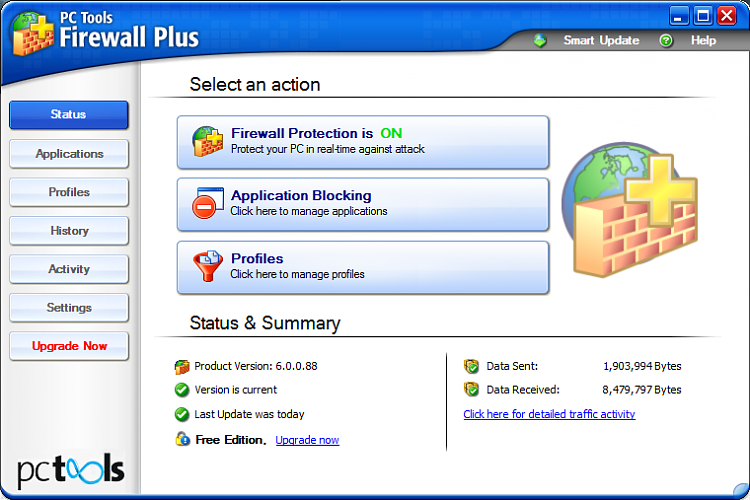Click the firewall globe icon beside Firewall Protection

(208, 142)
